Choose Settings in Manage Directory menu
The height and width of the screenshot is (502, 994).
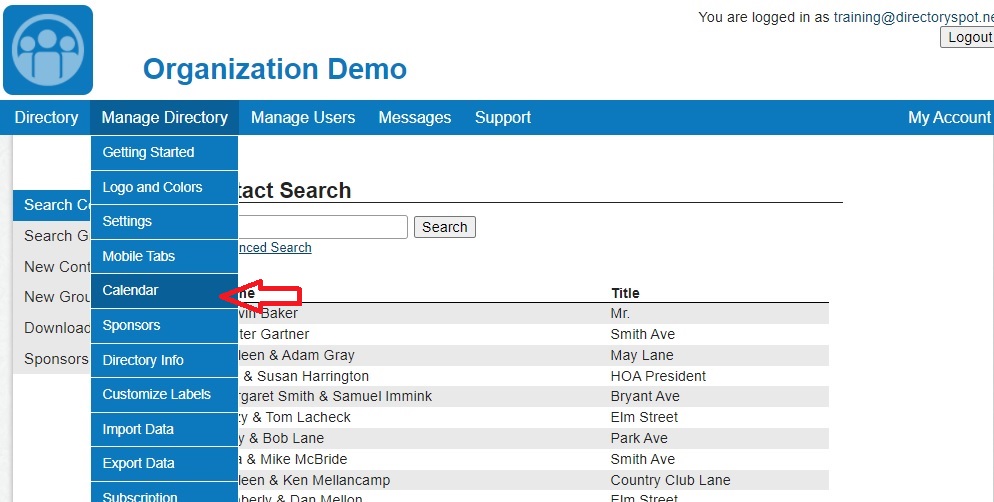[x=127, y=221]
